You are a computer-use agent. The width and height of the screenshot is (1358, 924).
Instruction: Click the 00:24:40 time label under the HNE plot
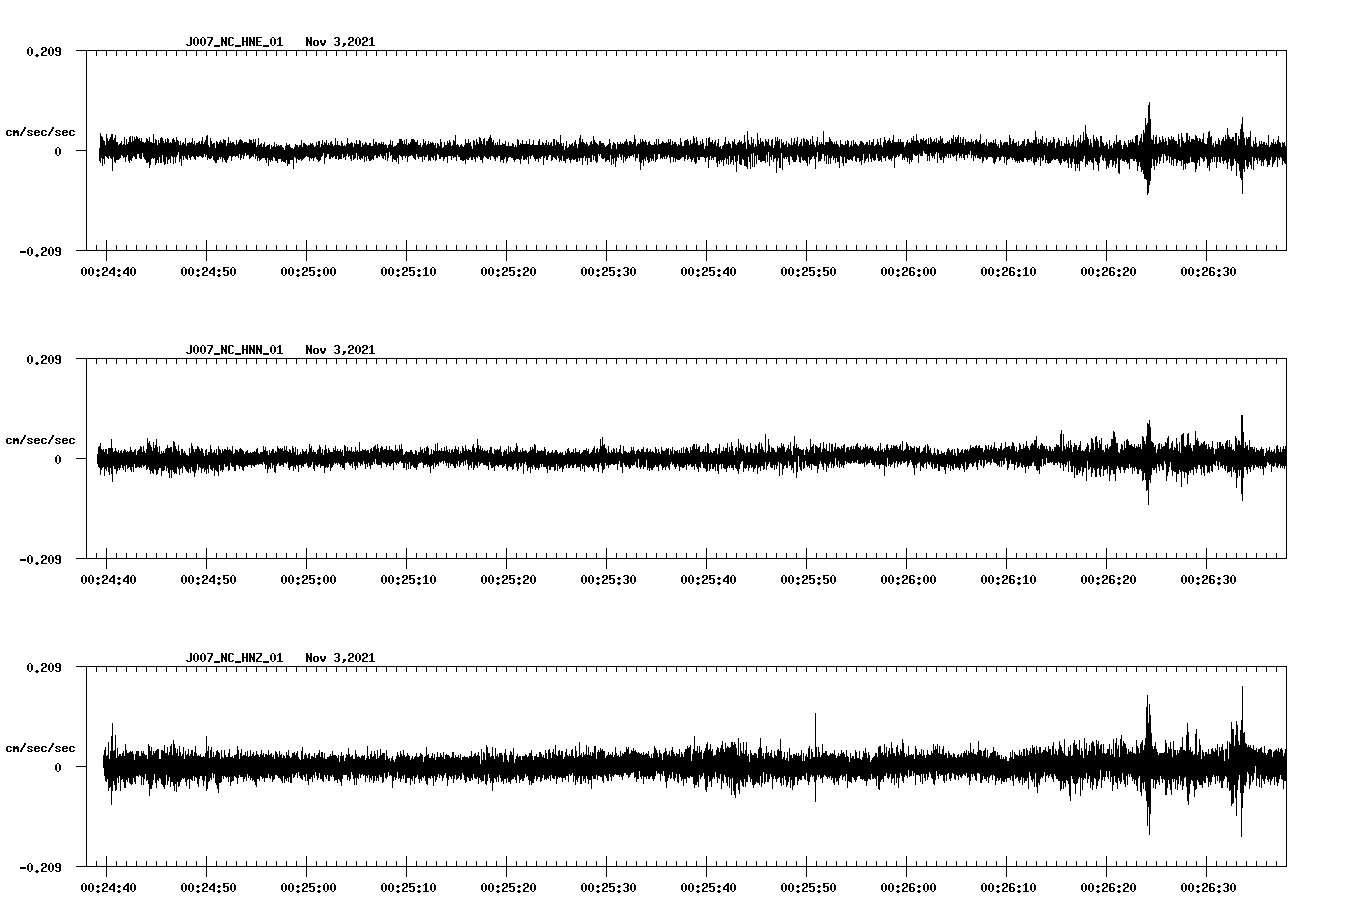click(x=108, y=271)
